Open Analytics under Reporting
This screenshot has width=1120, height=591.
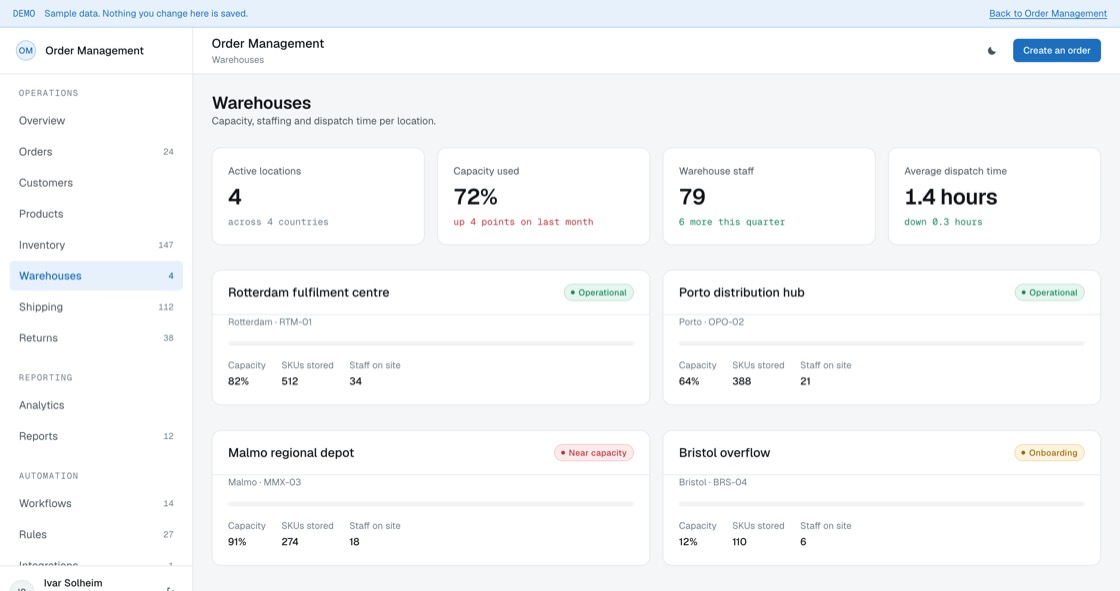pos(96,405)
